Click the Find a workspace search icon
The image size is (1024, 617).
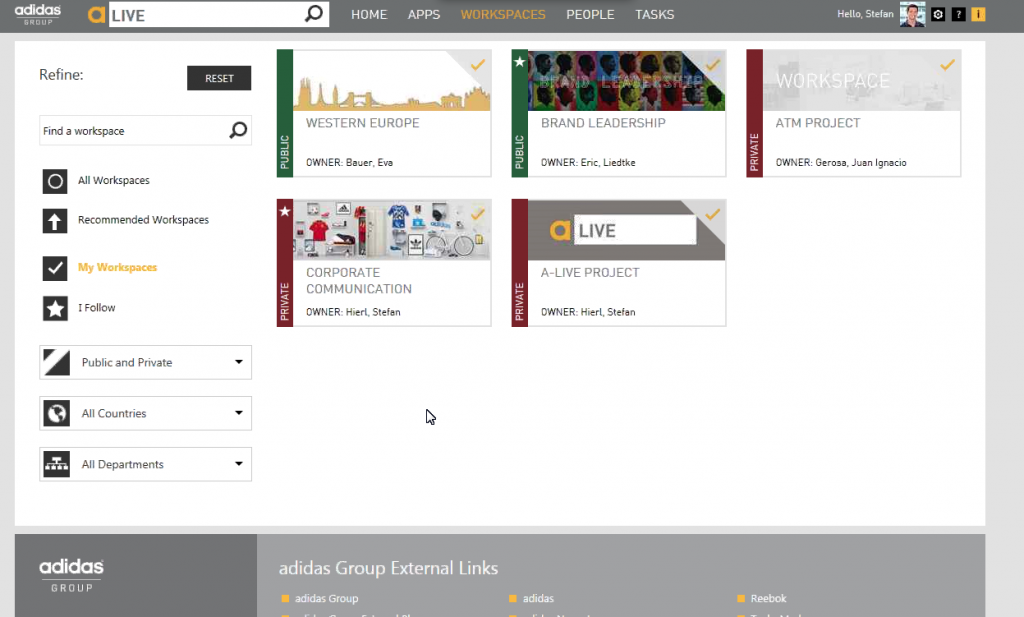pyautogui.click(x=238, y=131)
